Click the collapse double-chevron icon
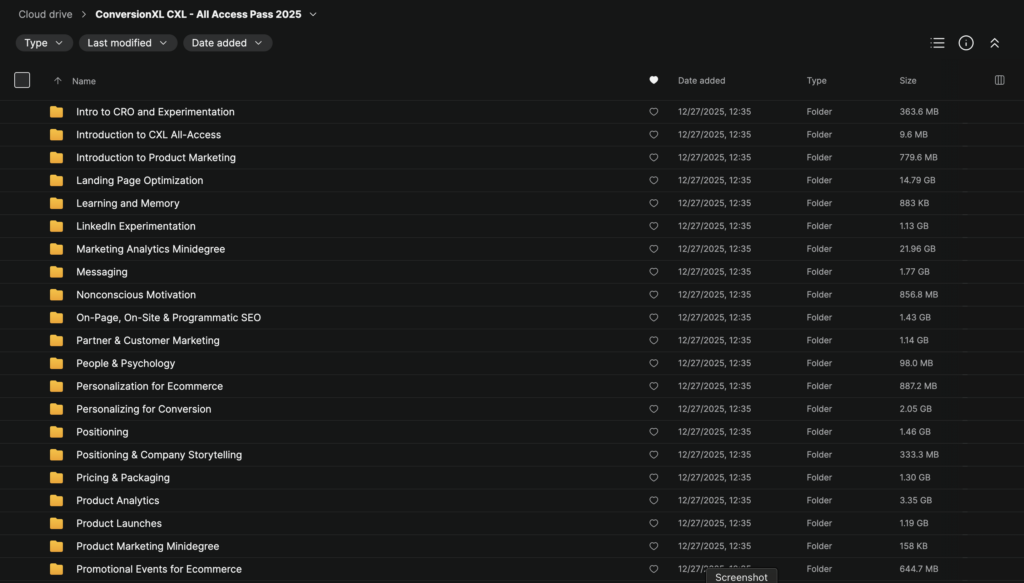 [x=994, y=43]
